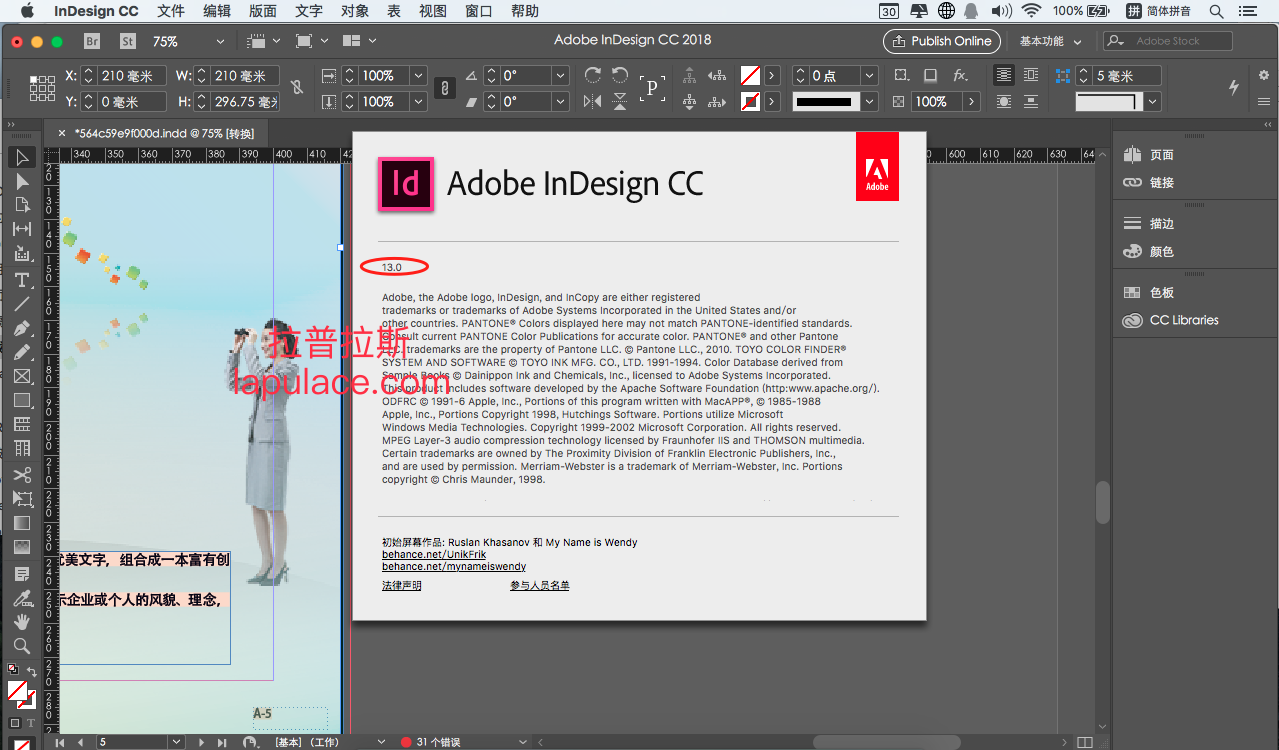Expand the 基本功能 workspace switcher
Viewport: 1279px width, 750px height.
1051,41
